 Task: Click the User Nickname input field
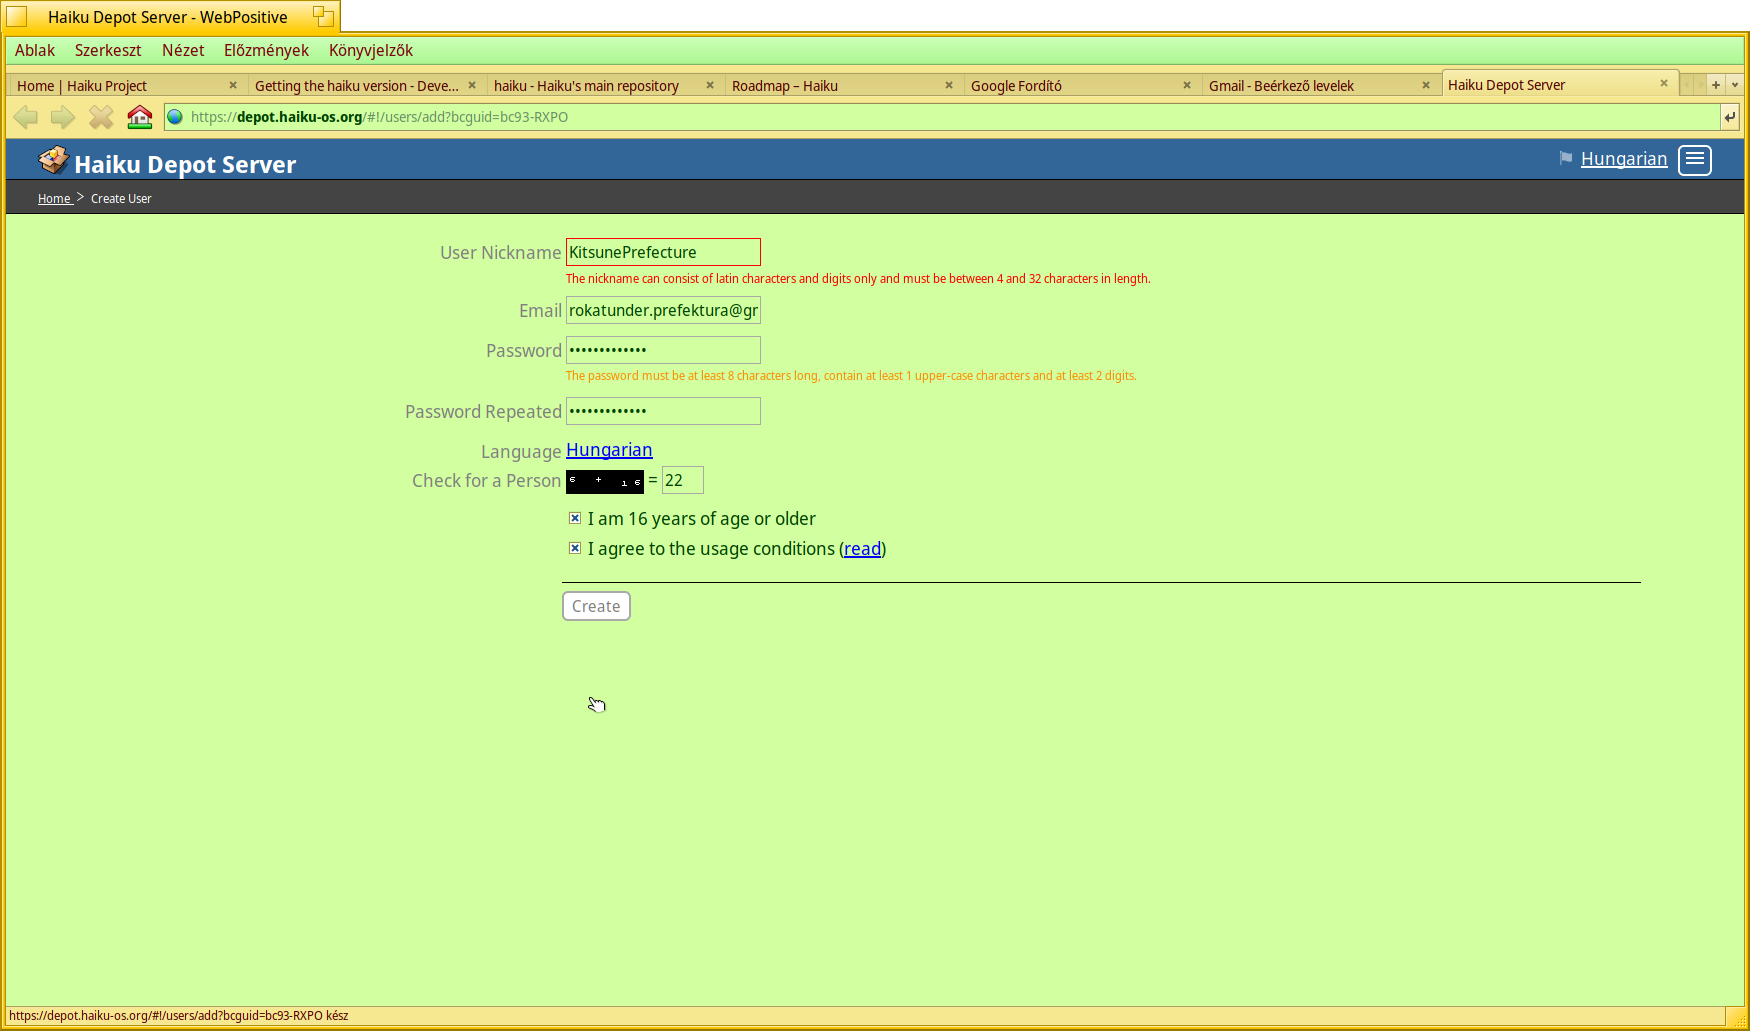click(x=663, y=252)
